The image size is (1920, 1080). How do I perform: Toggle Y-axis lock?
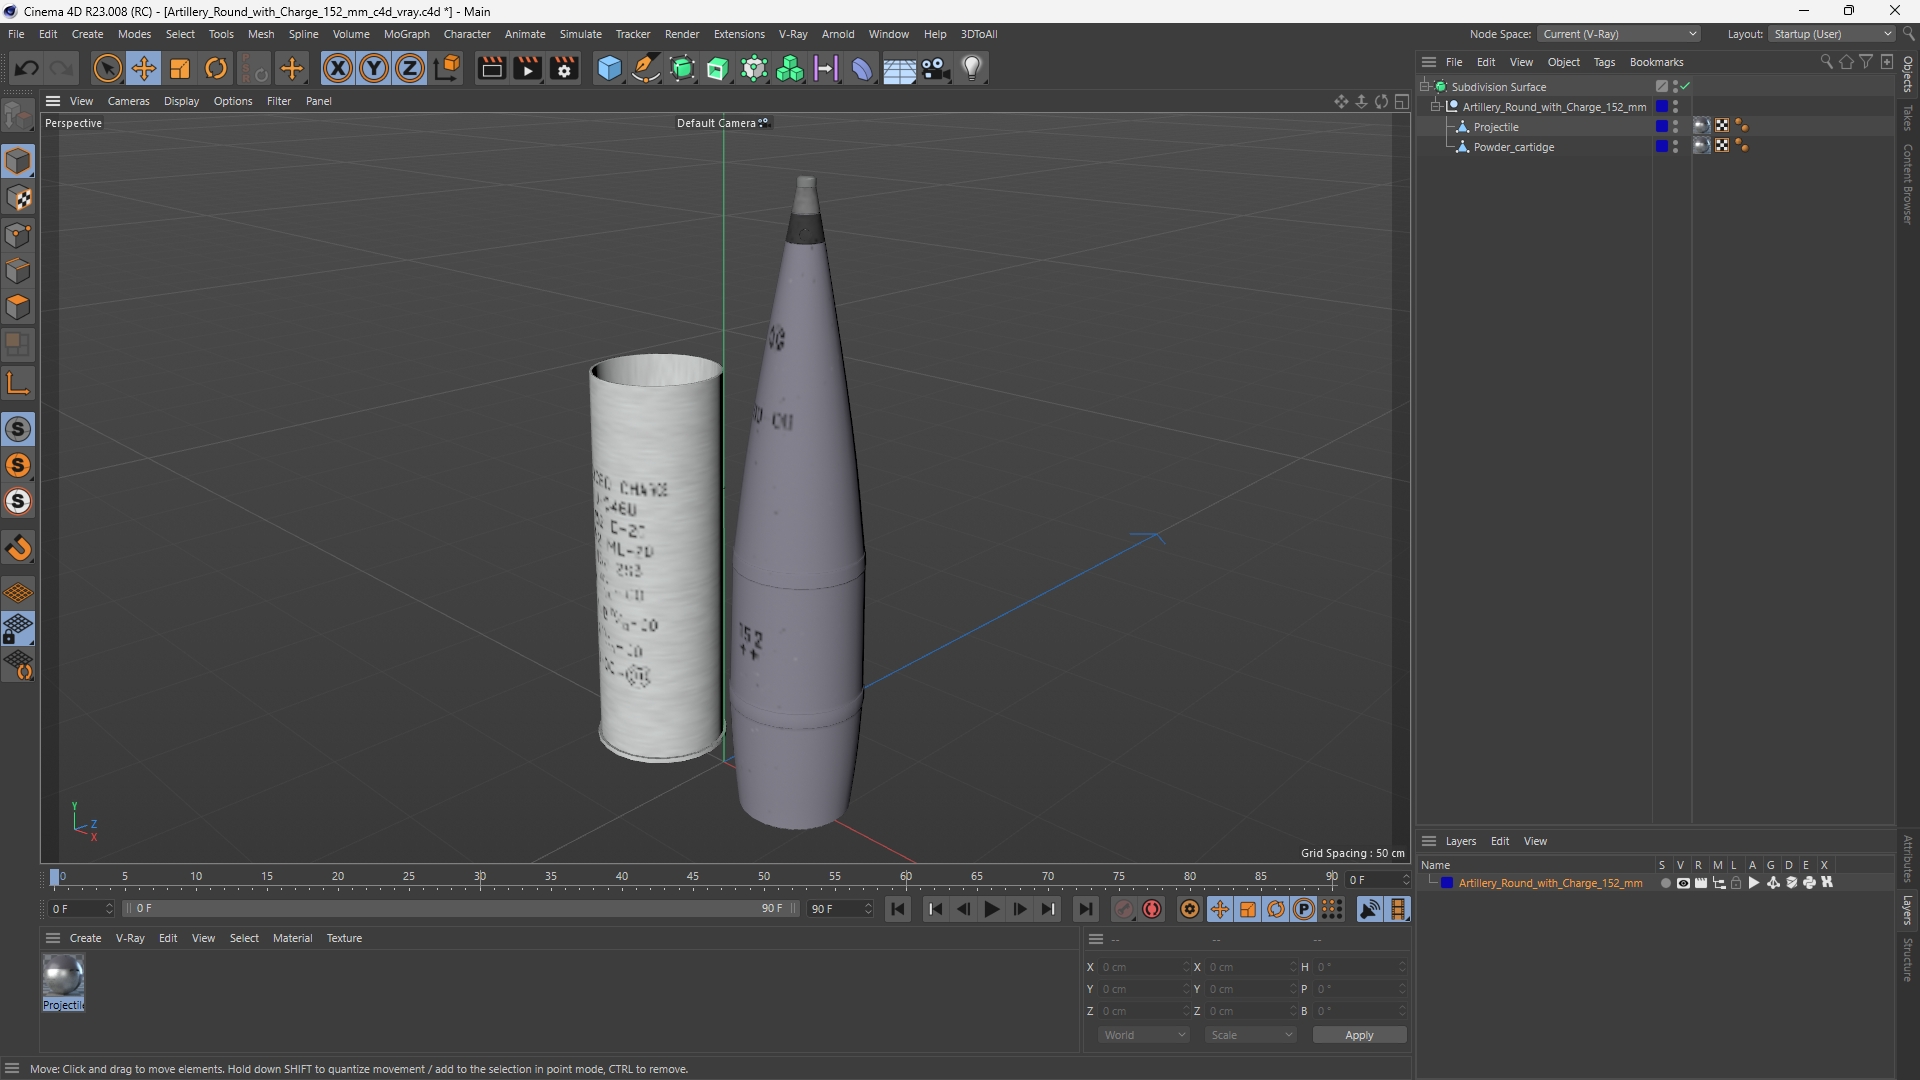point(374,68)
